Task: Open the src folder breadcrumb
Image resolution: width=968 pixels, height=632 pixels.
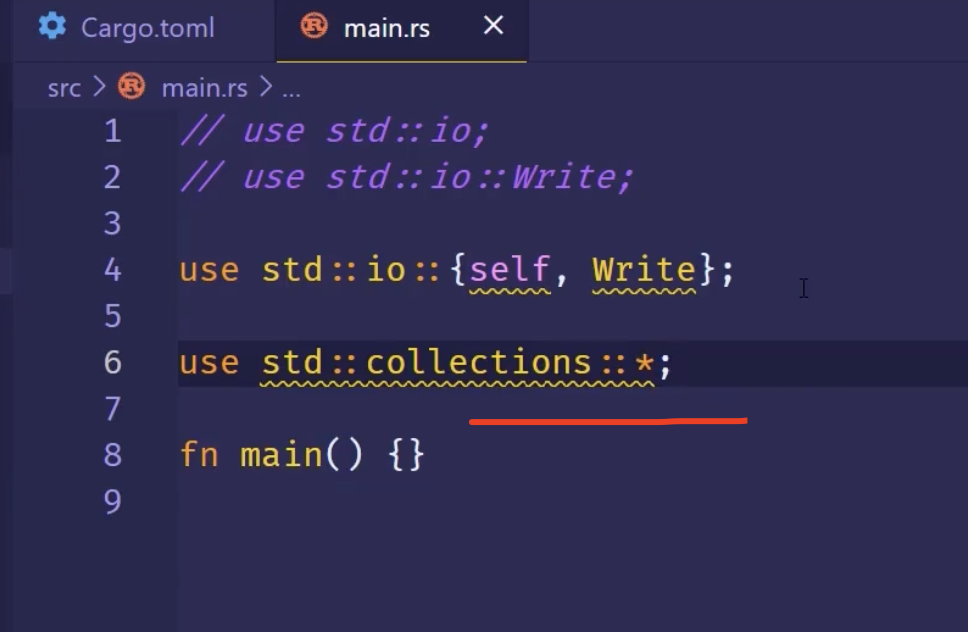Action: (64, 88)
